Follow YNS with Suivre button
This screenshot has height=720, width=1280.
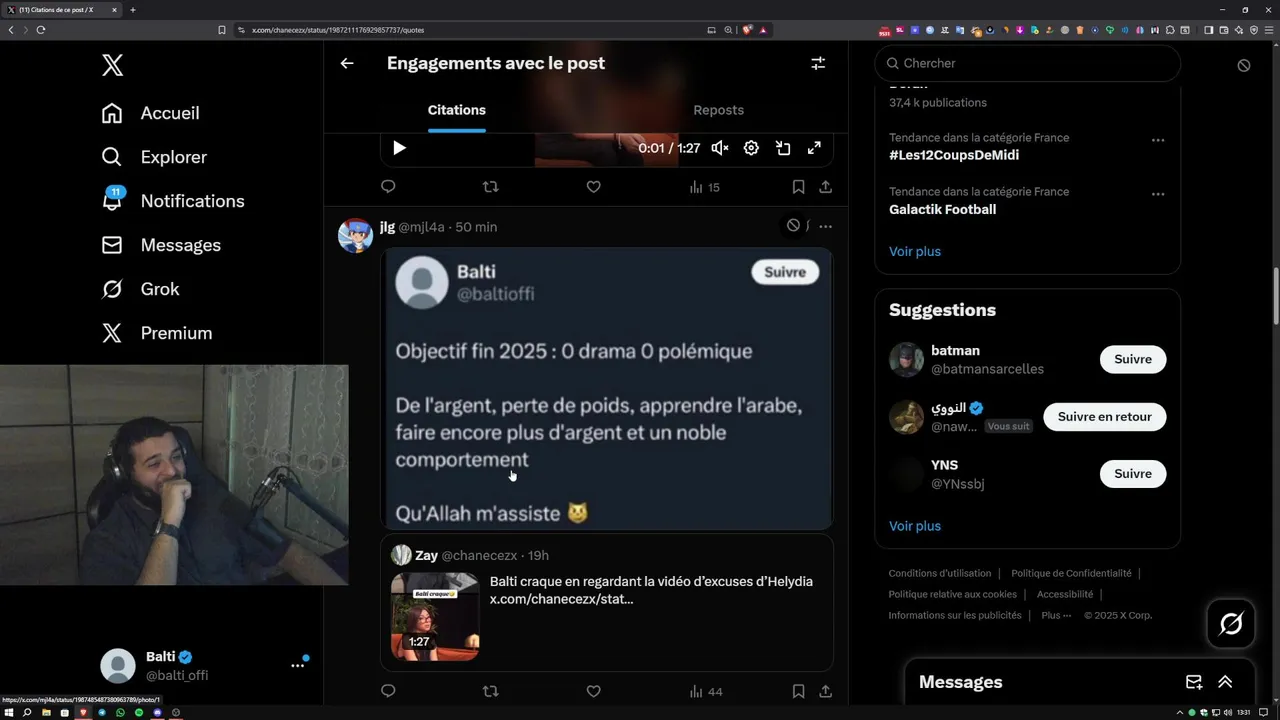point(1133,474)
